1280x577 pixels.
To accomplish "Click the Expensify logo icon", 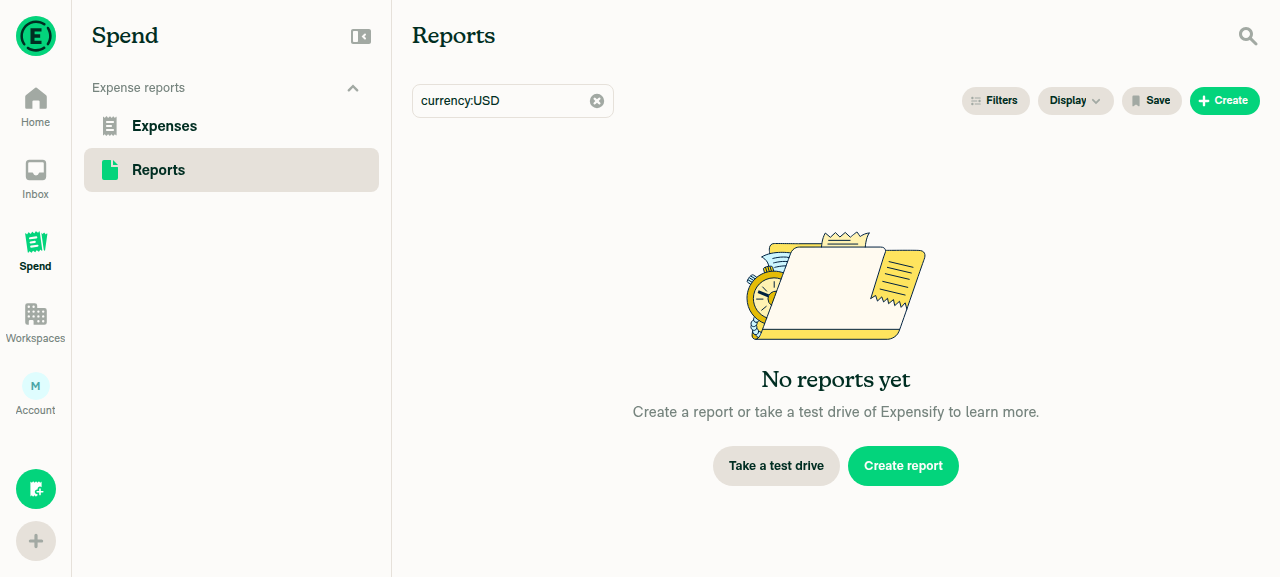I will point(36,36).
